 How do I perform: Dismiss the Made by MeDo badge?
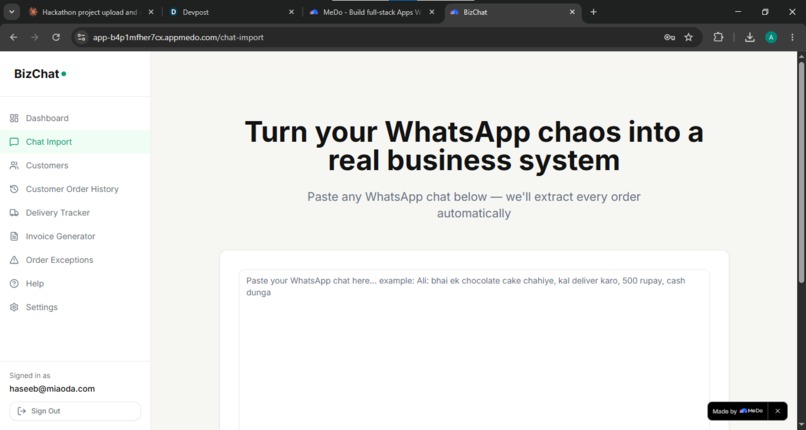point(777,411)
